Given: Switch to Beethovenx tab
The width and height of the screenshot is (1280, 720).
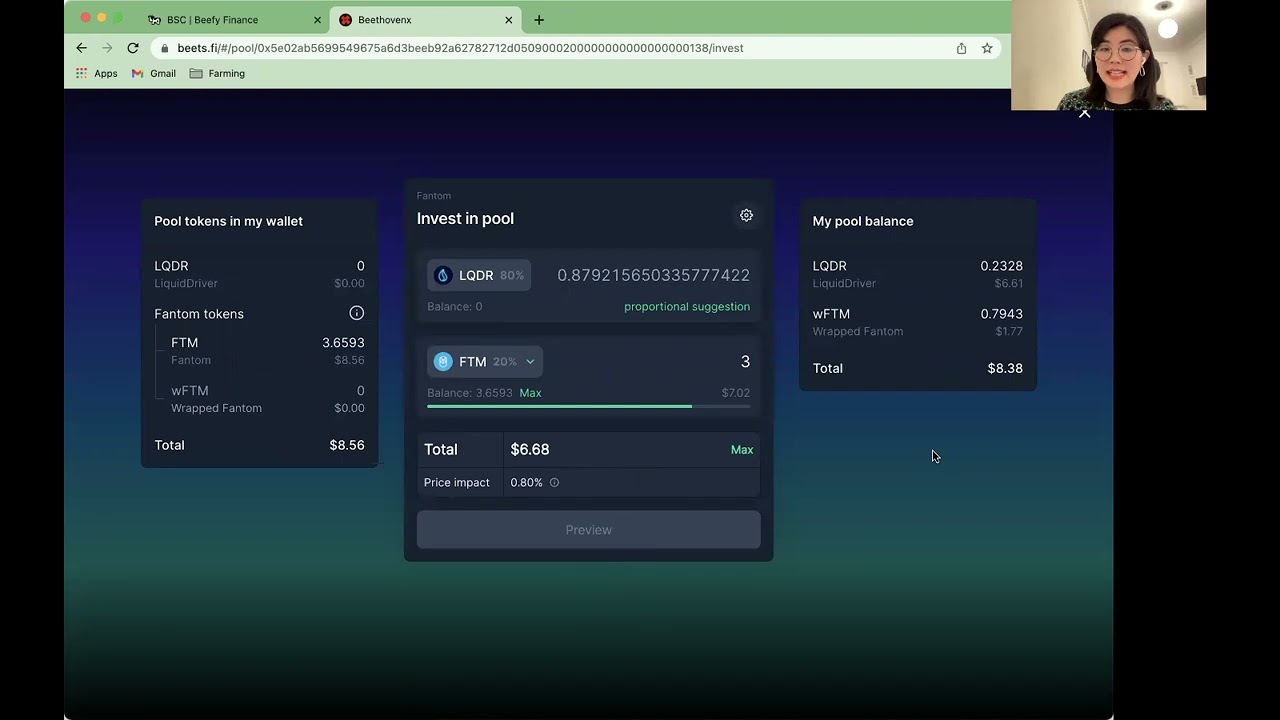Looking at the screenshot, I should click(x=426, y=20).
